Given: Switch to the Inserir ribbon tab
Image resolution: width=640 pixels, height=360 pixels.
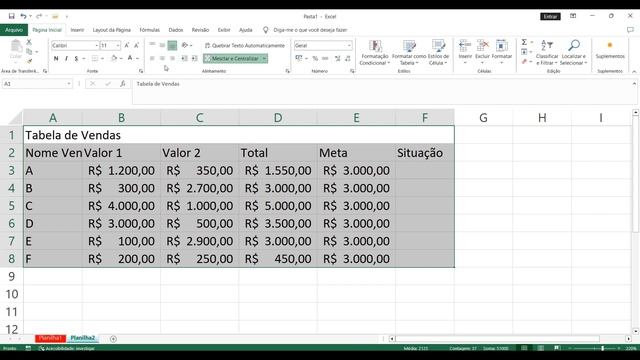Looking at the screenshot, I should pos(77,30).
